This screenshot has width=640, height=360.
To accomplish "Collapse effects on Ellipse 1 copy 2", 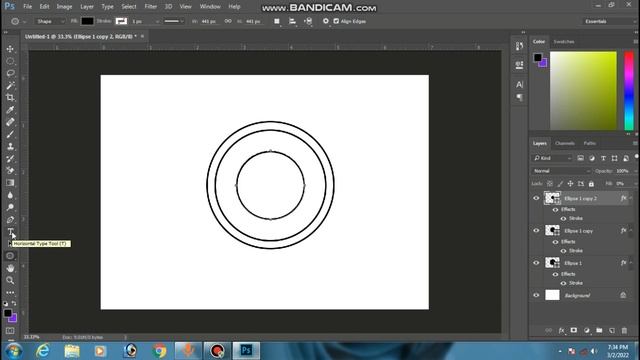I will [631, 198].
